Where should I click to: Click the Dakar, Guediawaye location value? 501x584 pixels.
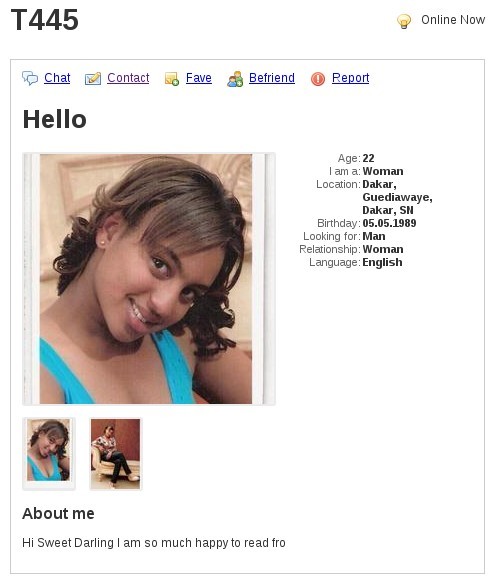(x=397, y=197)
